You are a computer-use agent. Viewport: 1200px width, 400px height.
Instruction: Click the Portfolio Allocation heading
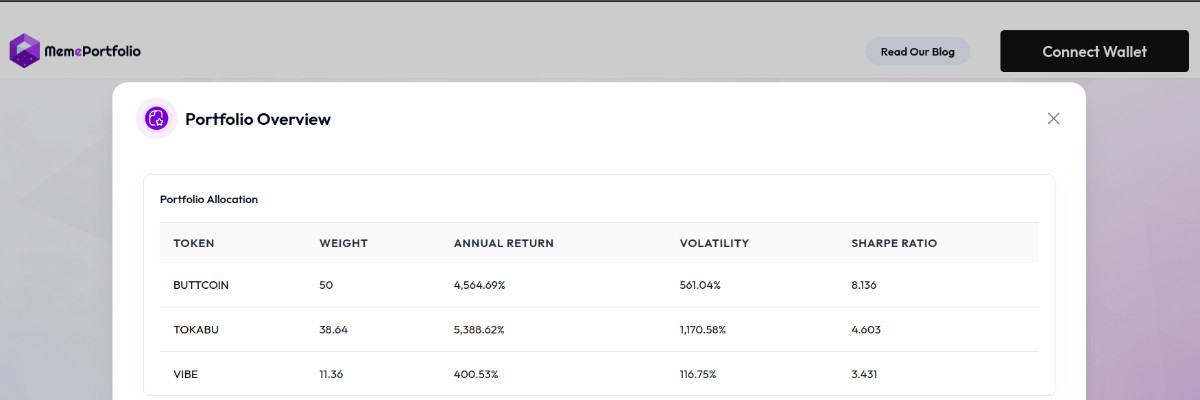209,199
